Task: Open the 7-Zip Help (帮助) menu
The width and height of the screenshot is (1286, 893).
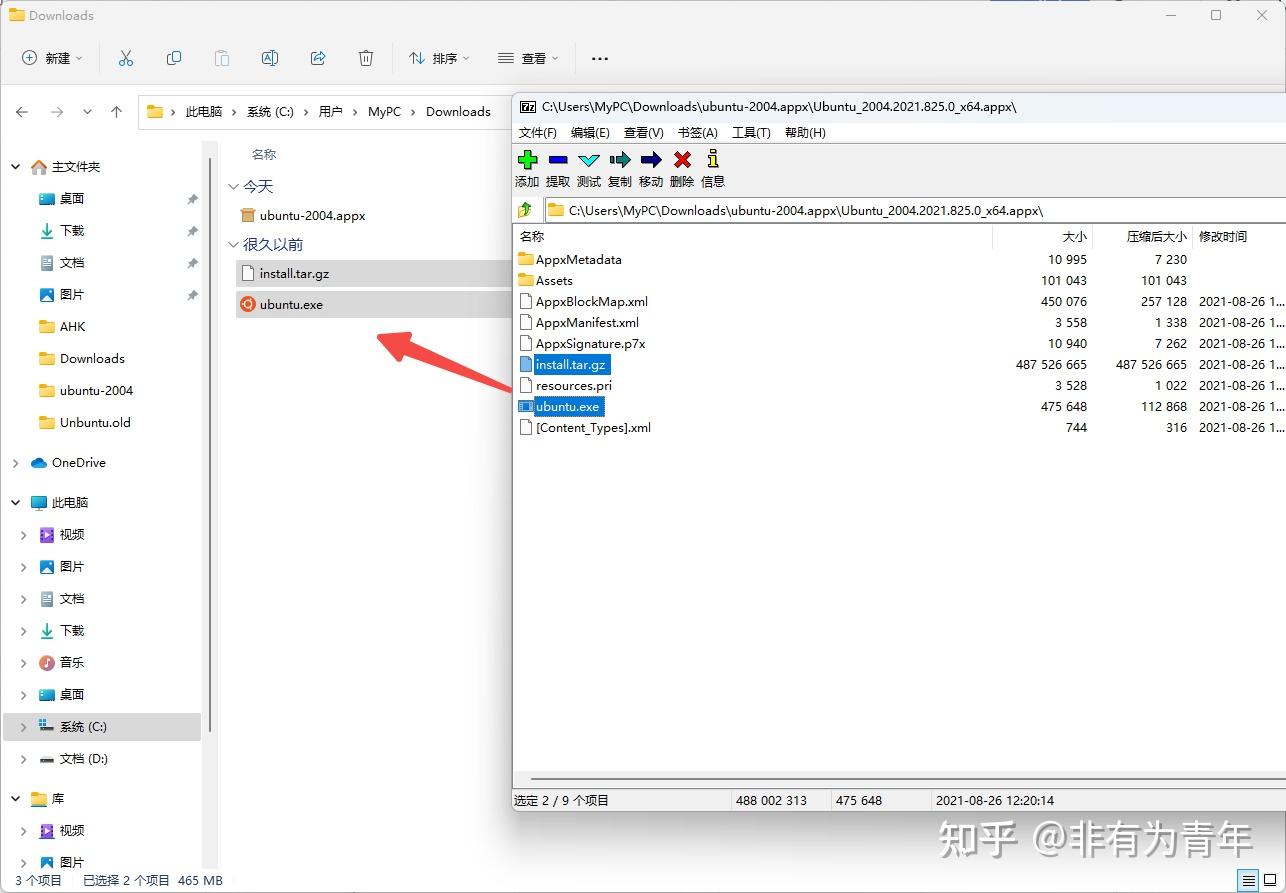Action: pos(805,132)
